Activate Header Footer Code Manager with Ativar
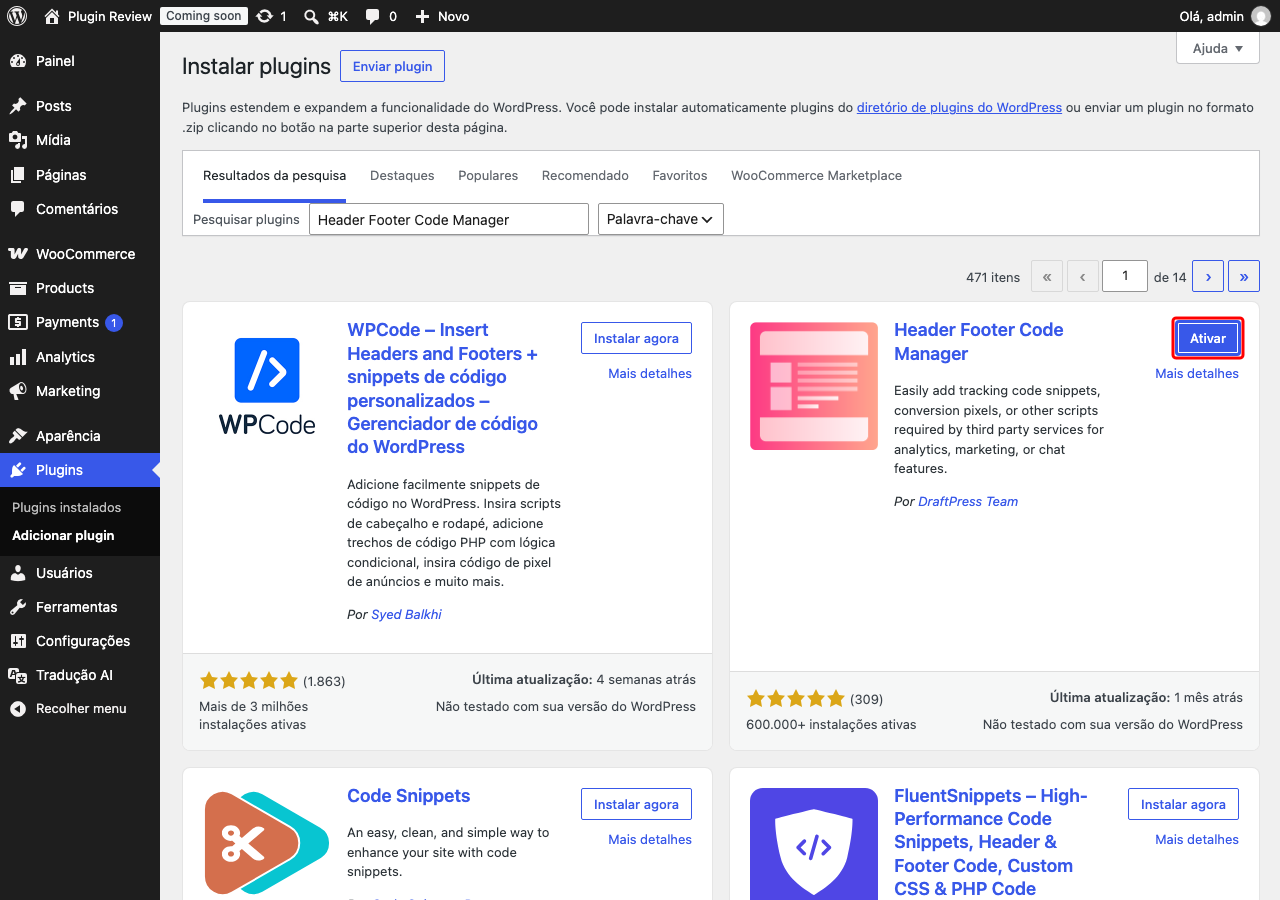 tap(1208, 338)
